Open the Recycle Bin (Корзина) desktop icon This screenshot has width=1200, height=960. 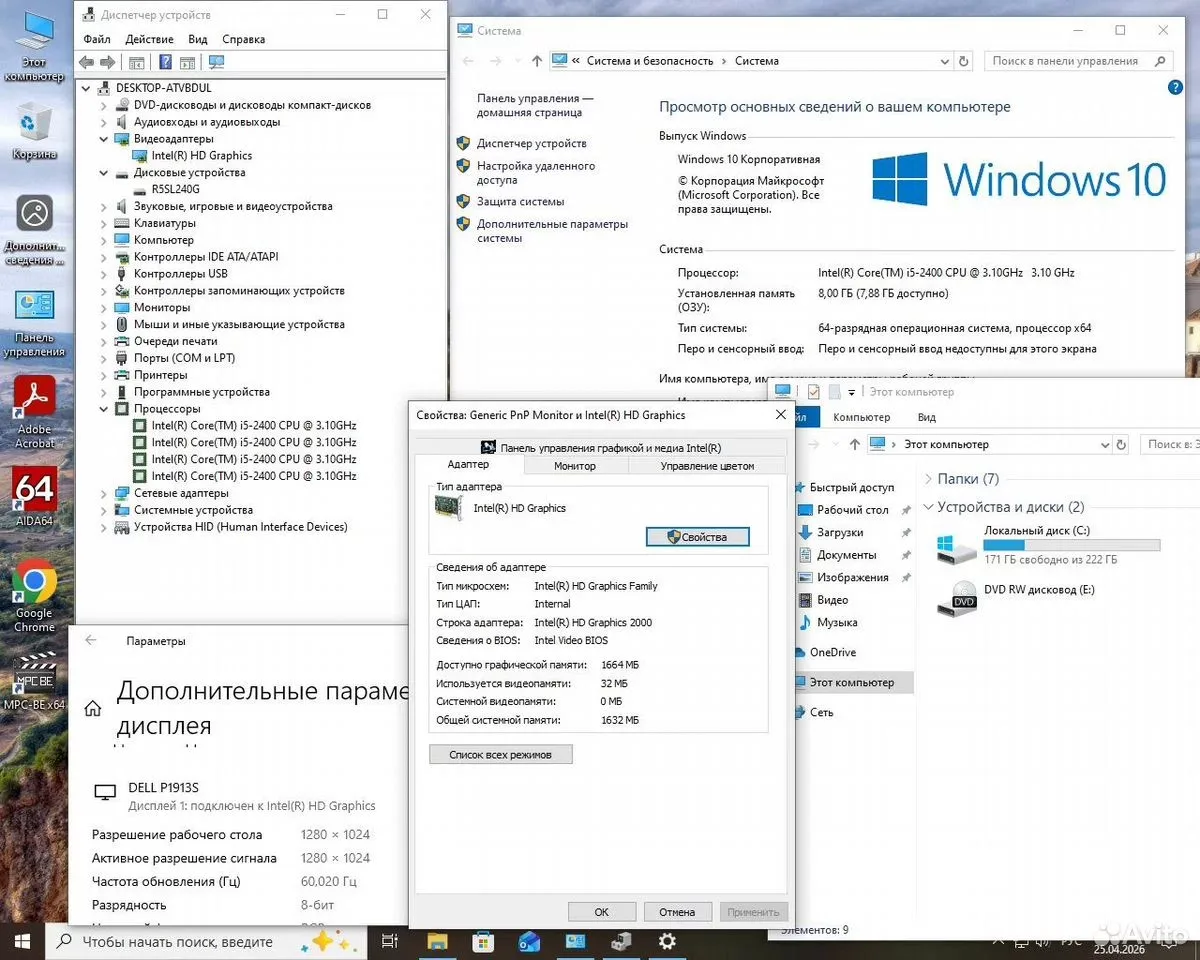34,132
